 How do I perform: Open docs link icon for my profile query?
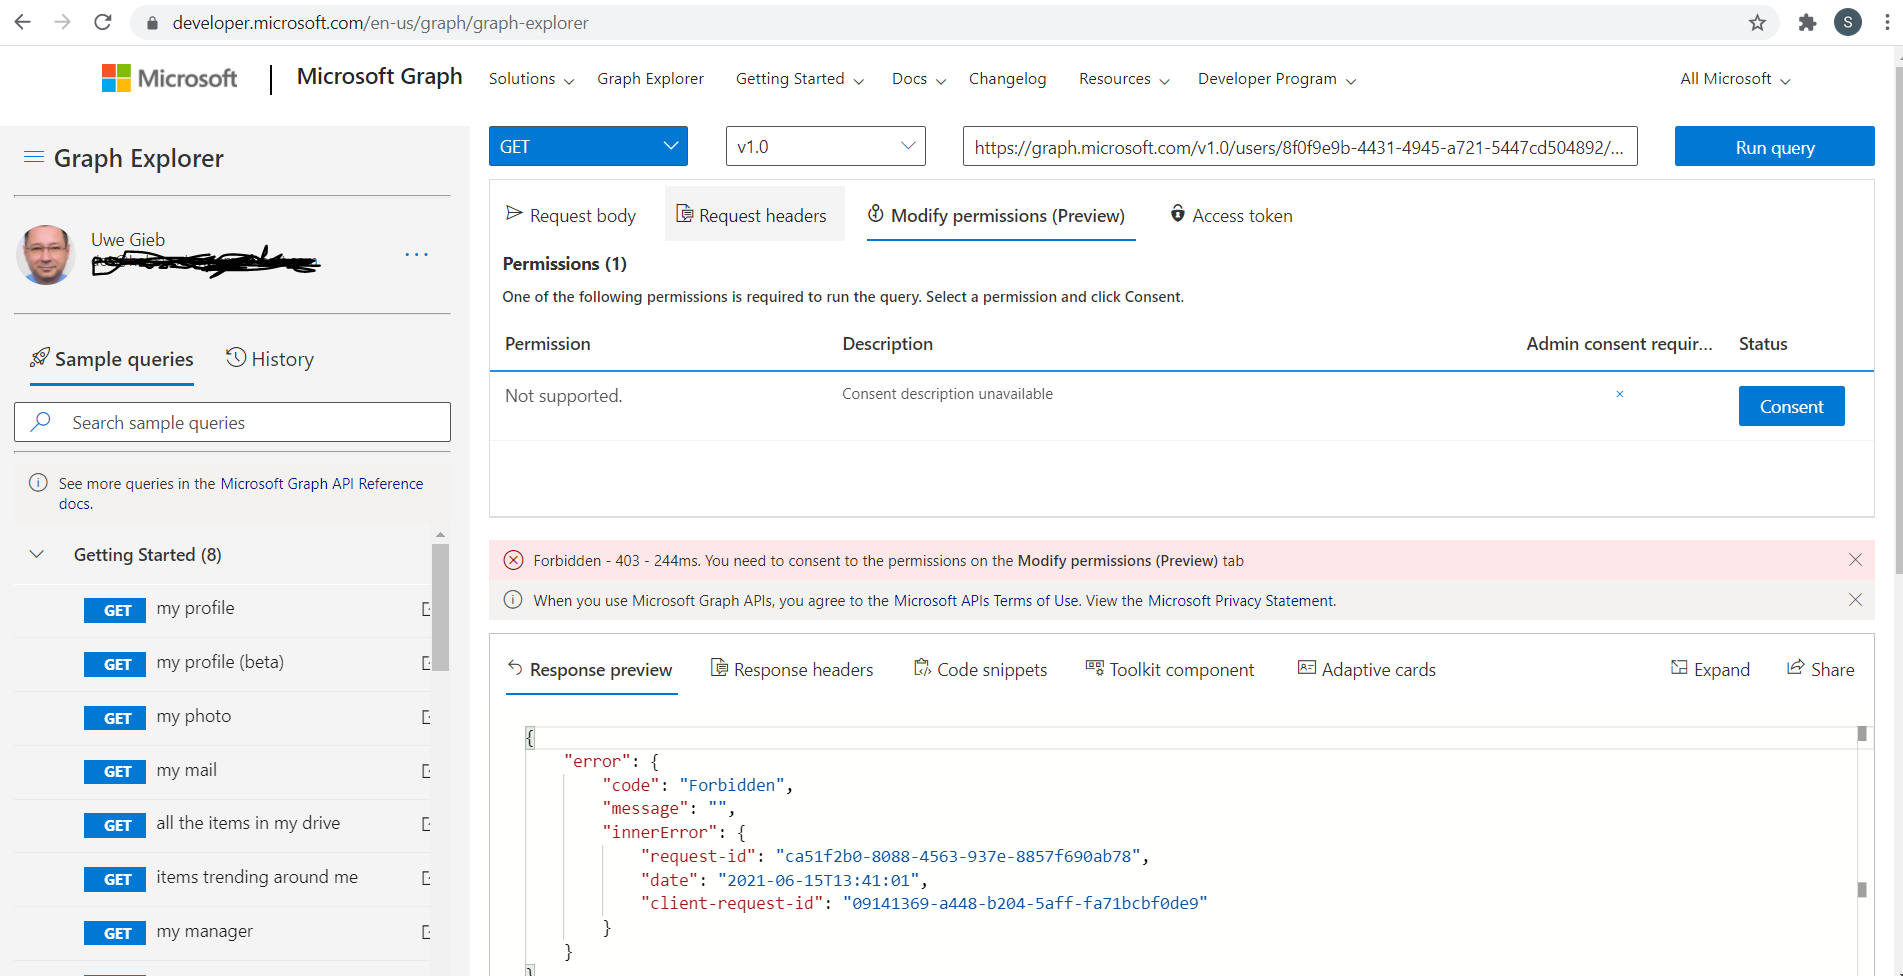coord(426,609)
